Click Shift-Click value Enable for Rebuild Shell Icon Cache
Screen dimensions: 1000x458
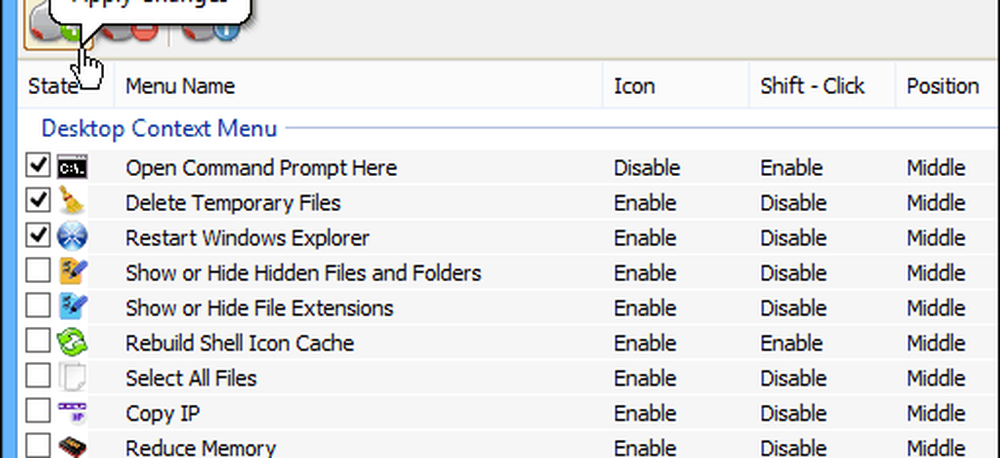[x=790, y=343]
